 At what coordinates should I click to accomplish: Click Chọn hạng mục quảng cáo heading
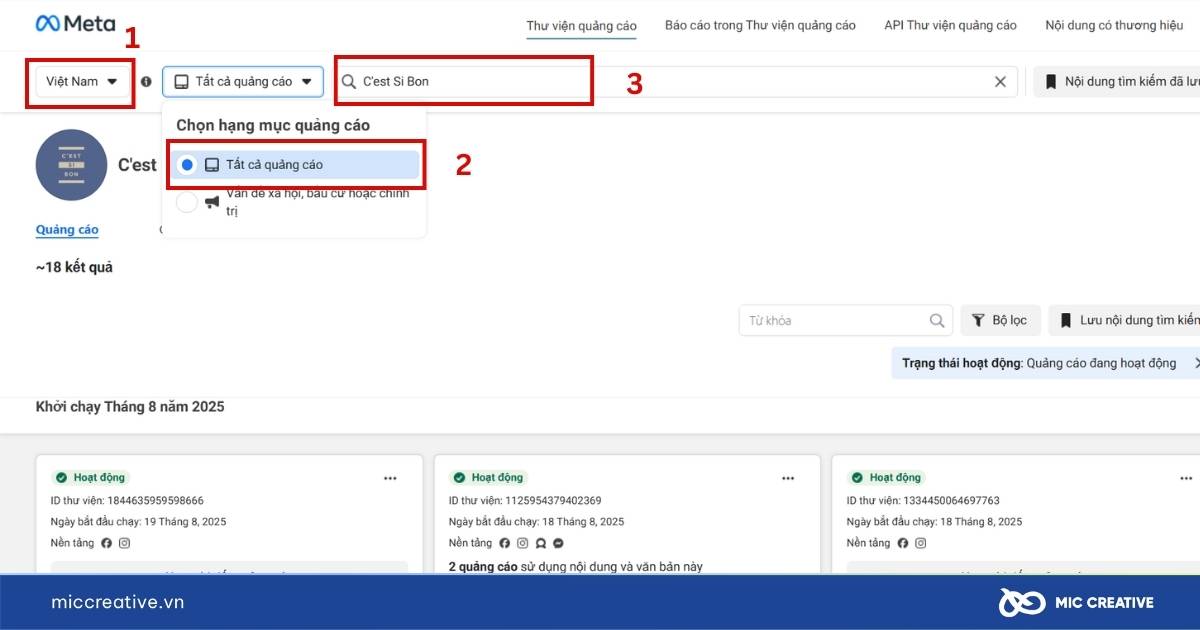(x=273, y=126)
